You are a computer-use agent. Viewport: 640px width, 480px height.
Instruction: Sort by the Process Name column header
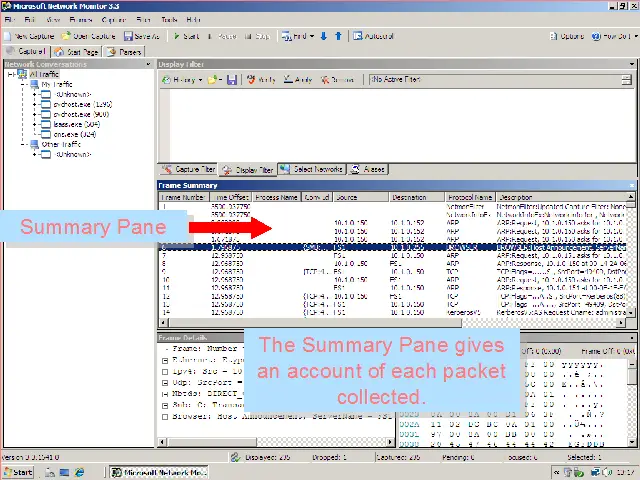[276, 197]
